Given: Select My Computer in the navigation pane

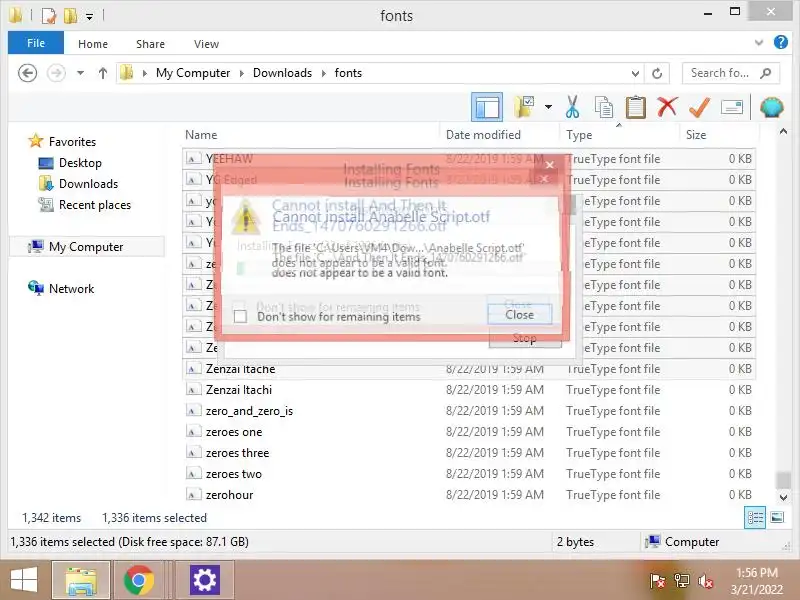Looking at the screenshot, I should 86,247.
